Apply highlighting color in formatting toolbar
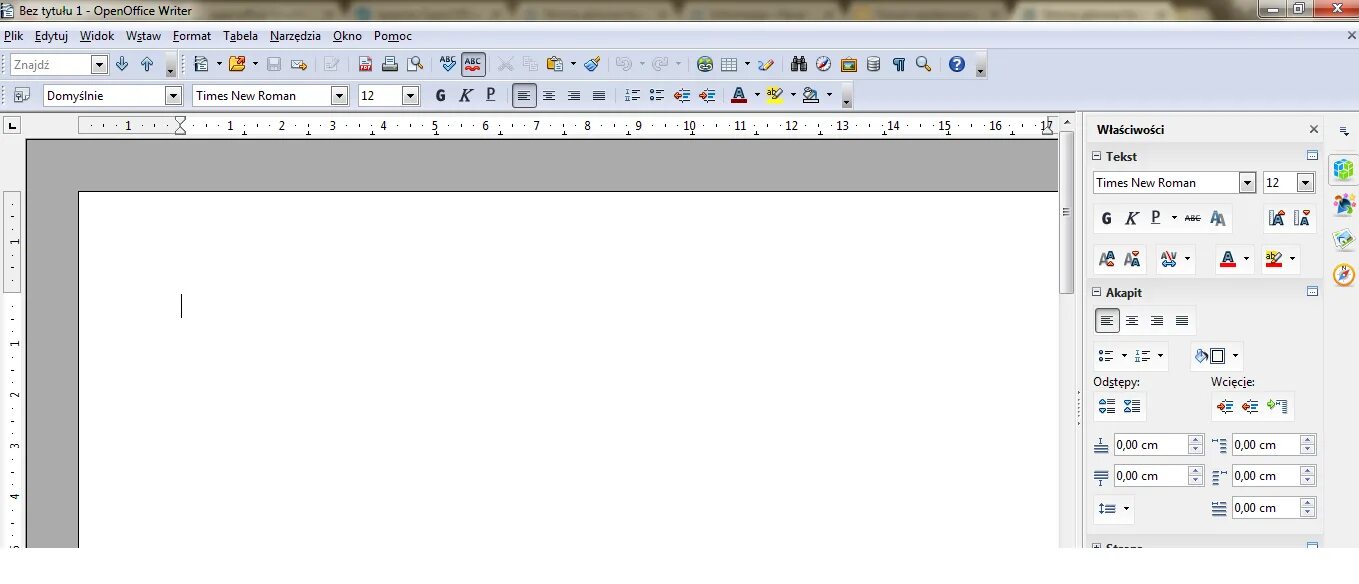Viewport: 1359px width, 584px height. point(775,95)
